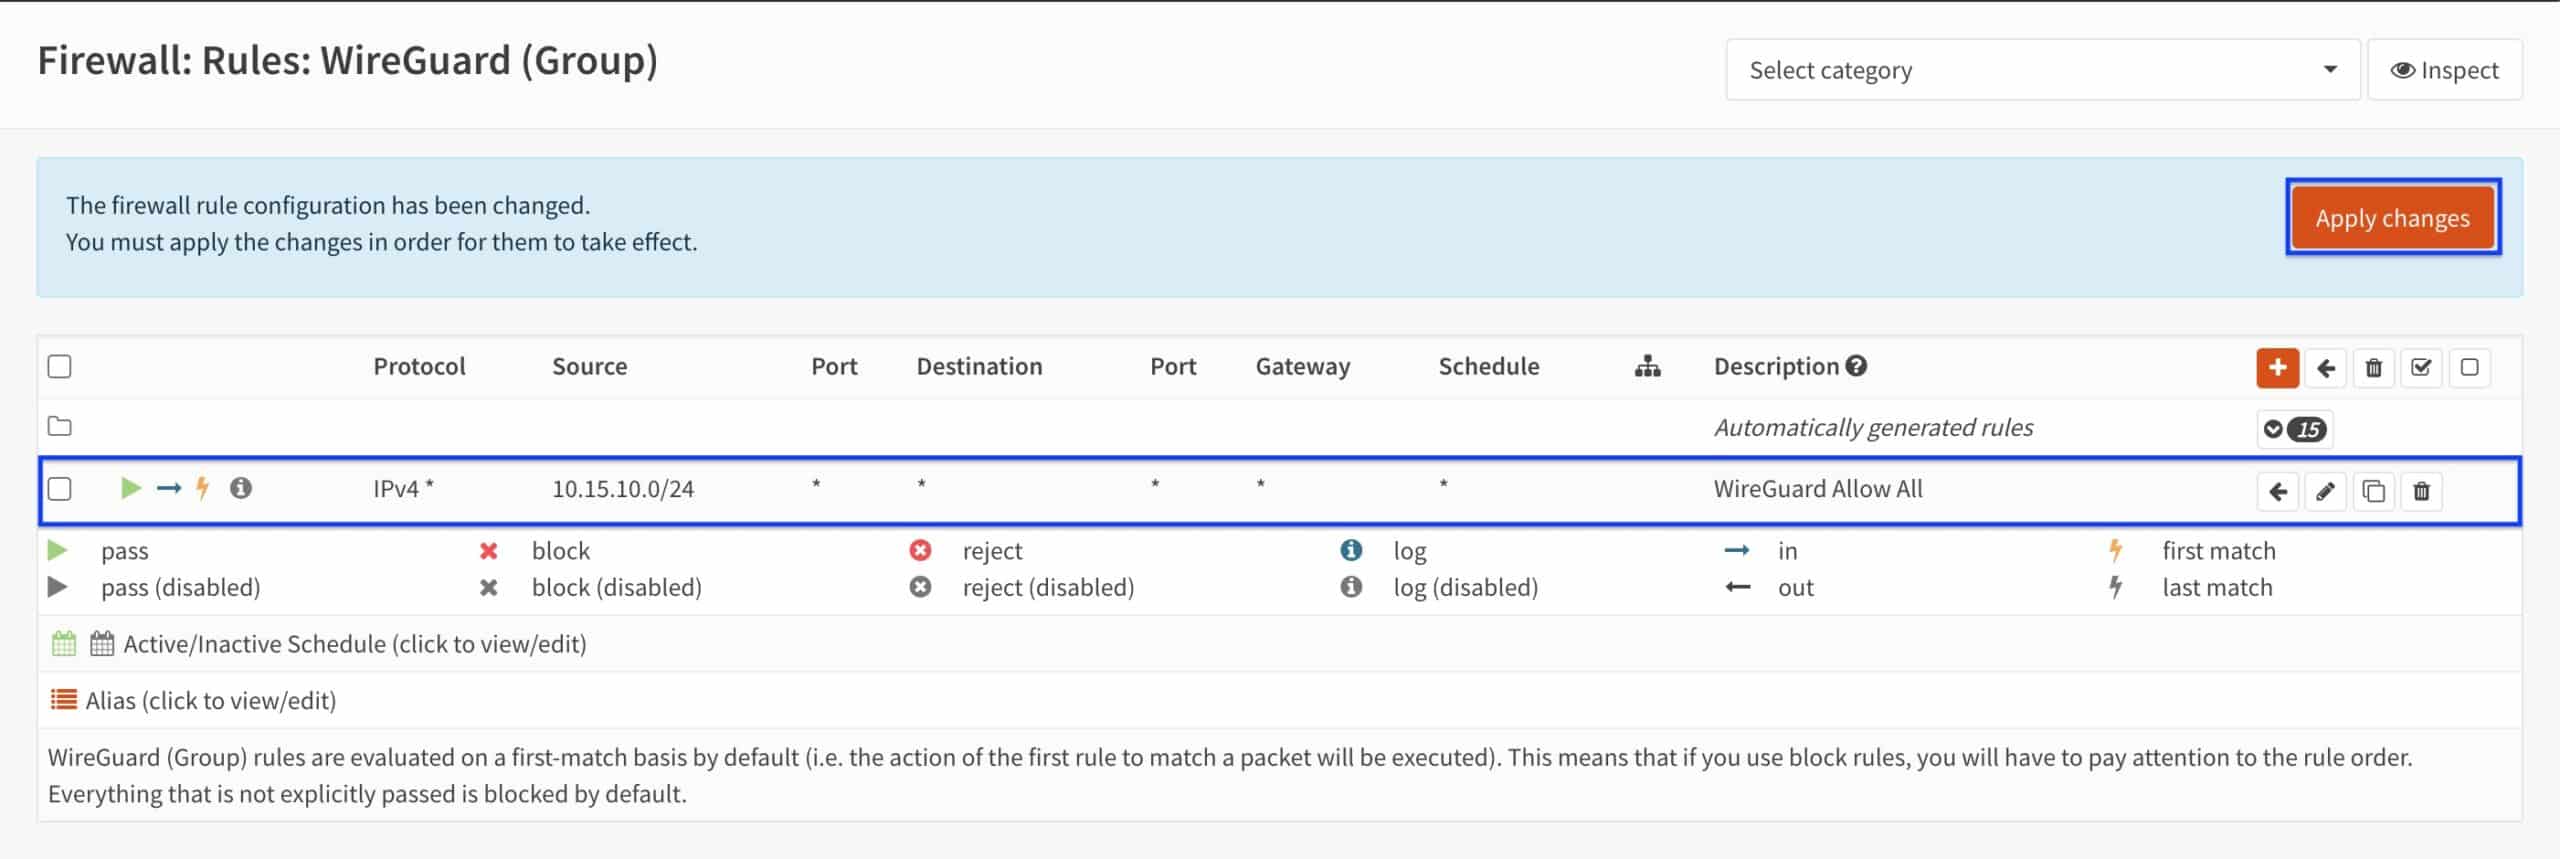
Task: Click the network tree icon column header
Action: (x=1647, y=367)
